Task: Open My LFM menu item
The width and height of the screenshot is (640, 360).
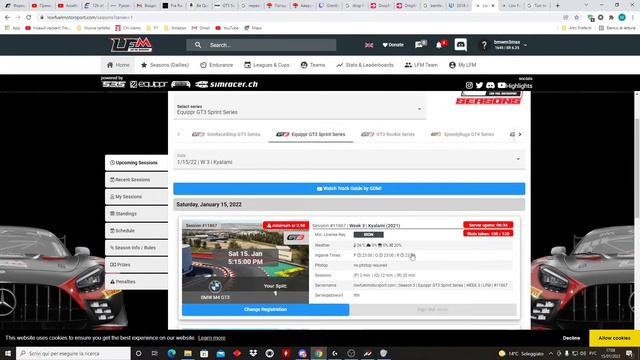Action: click(x=462, y=65)
